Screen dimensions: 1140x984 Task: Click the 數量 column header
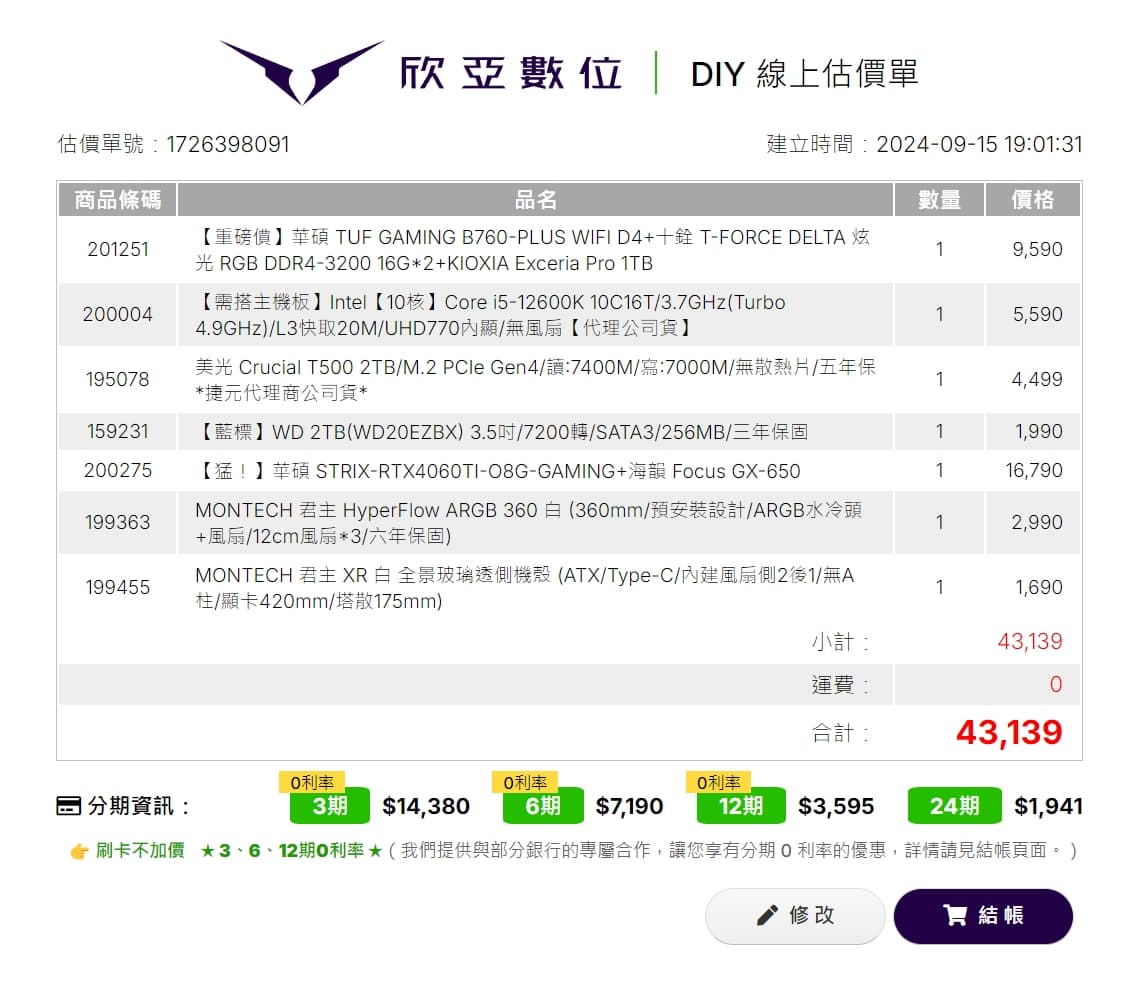(939, 199)
